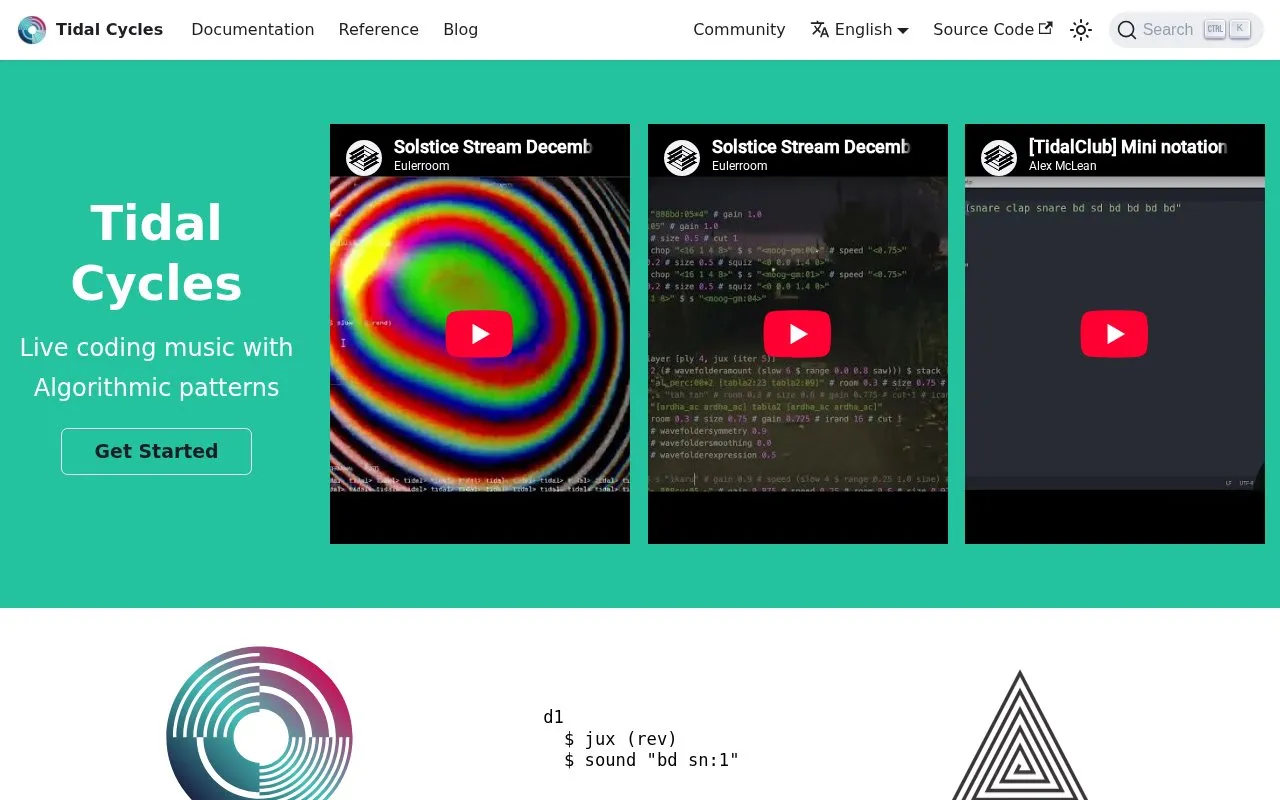Screen dimensions: 1280x800
Task: Click the circular teal-magenta Tidal logo graphic
Action: pos(259,723)
